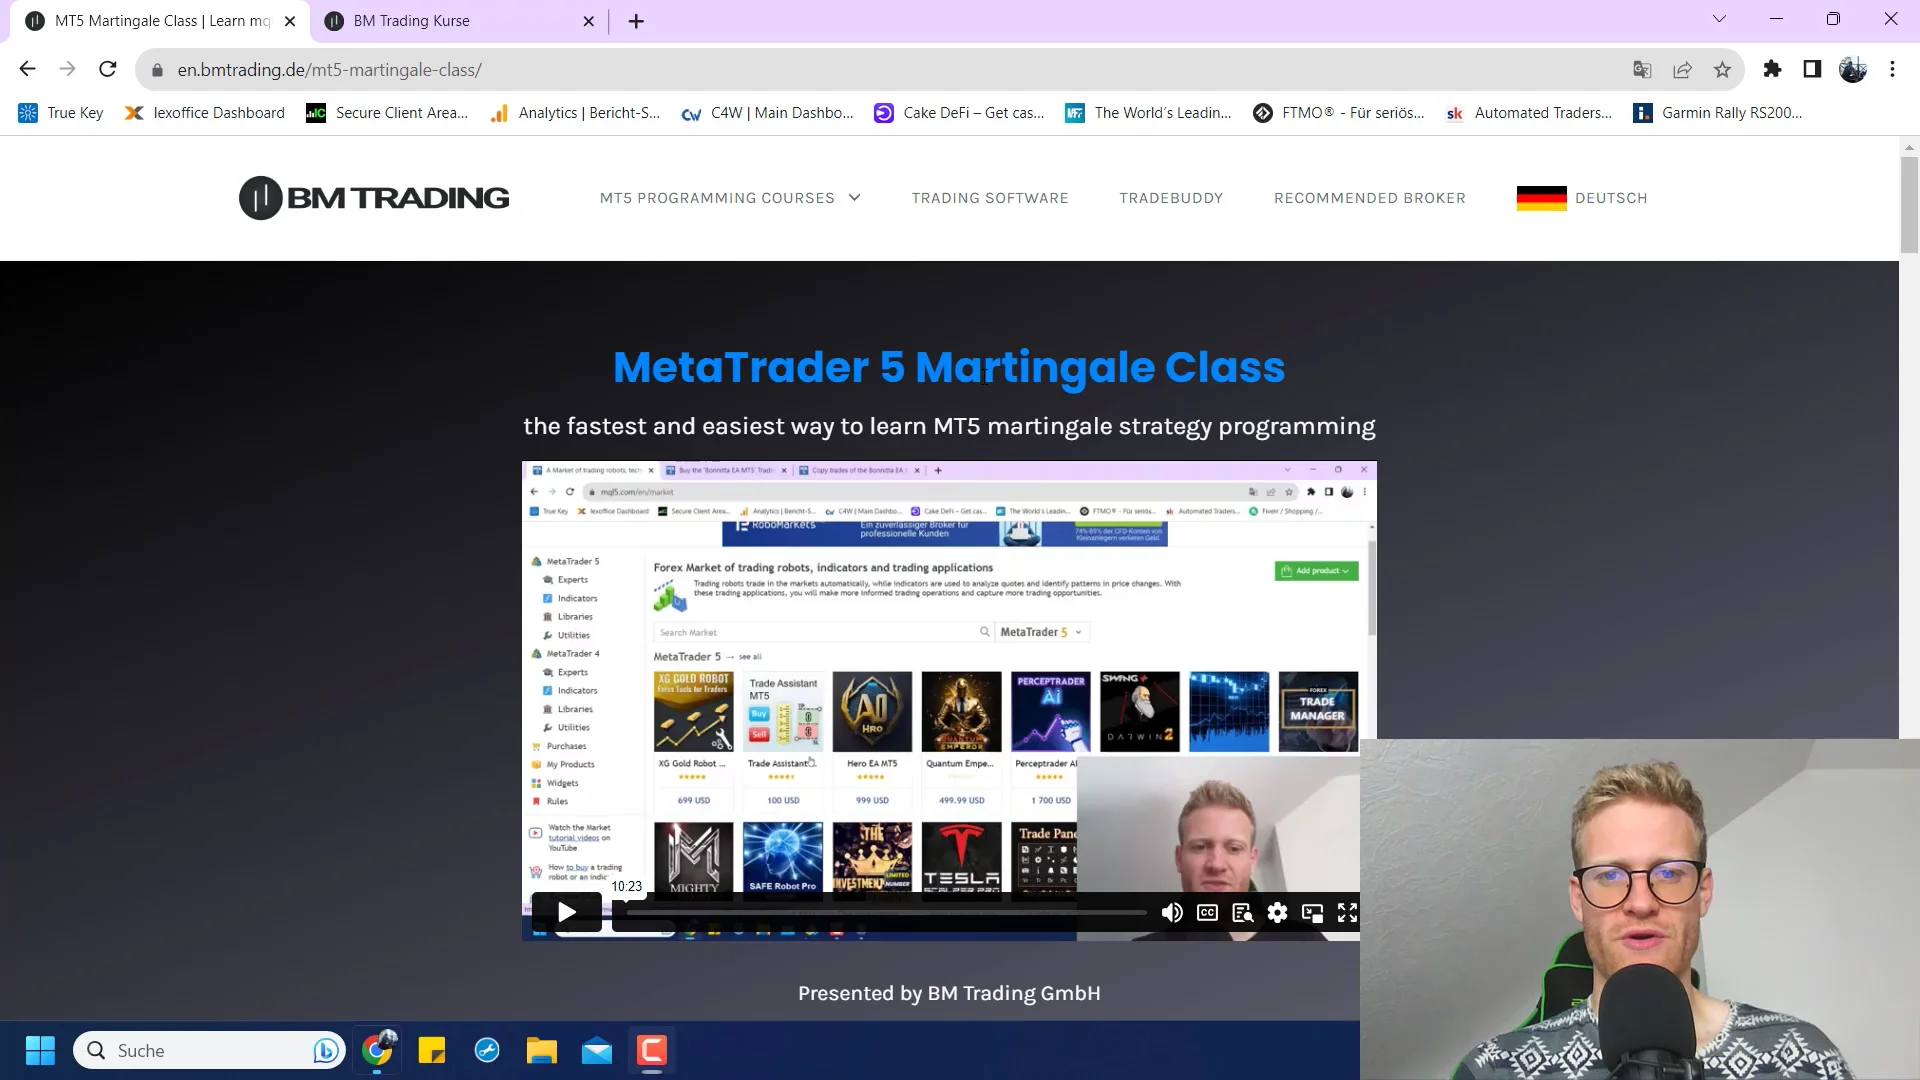This screenshot has width=1920, height=1080.
Task: Translate page using address bar translate icon
Action: [x=1641, y=70]
